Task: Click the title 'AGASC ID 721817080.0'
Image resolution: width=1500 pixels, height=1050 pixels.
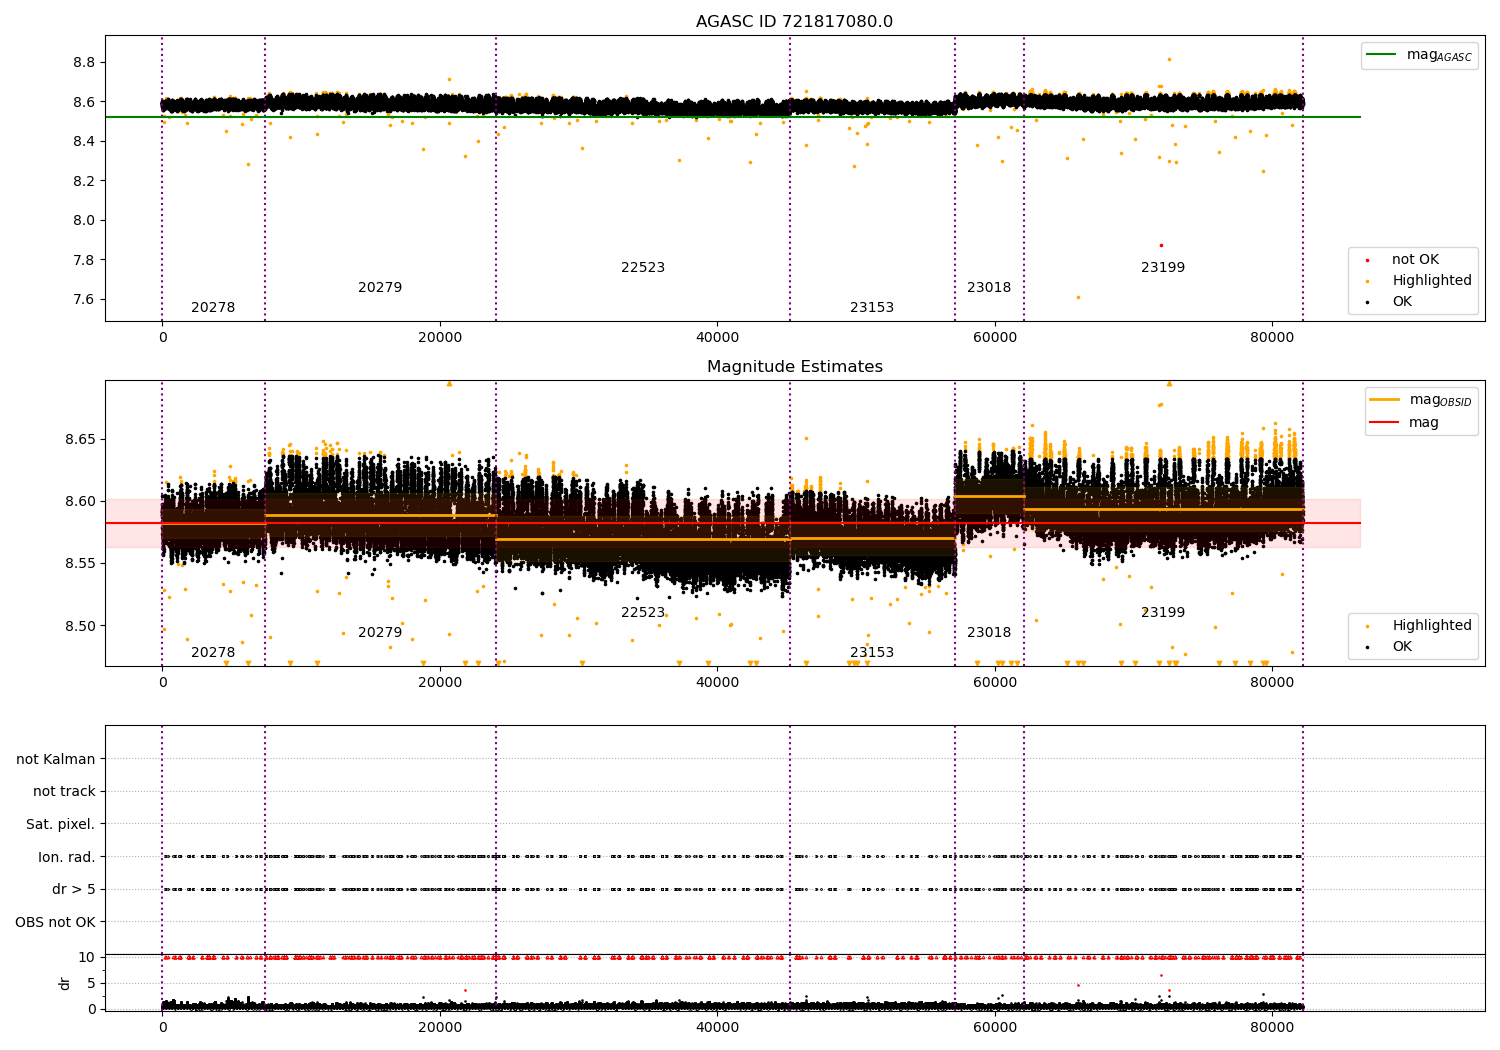Action: (795, 22)
